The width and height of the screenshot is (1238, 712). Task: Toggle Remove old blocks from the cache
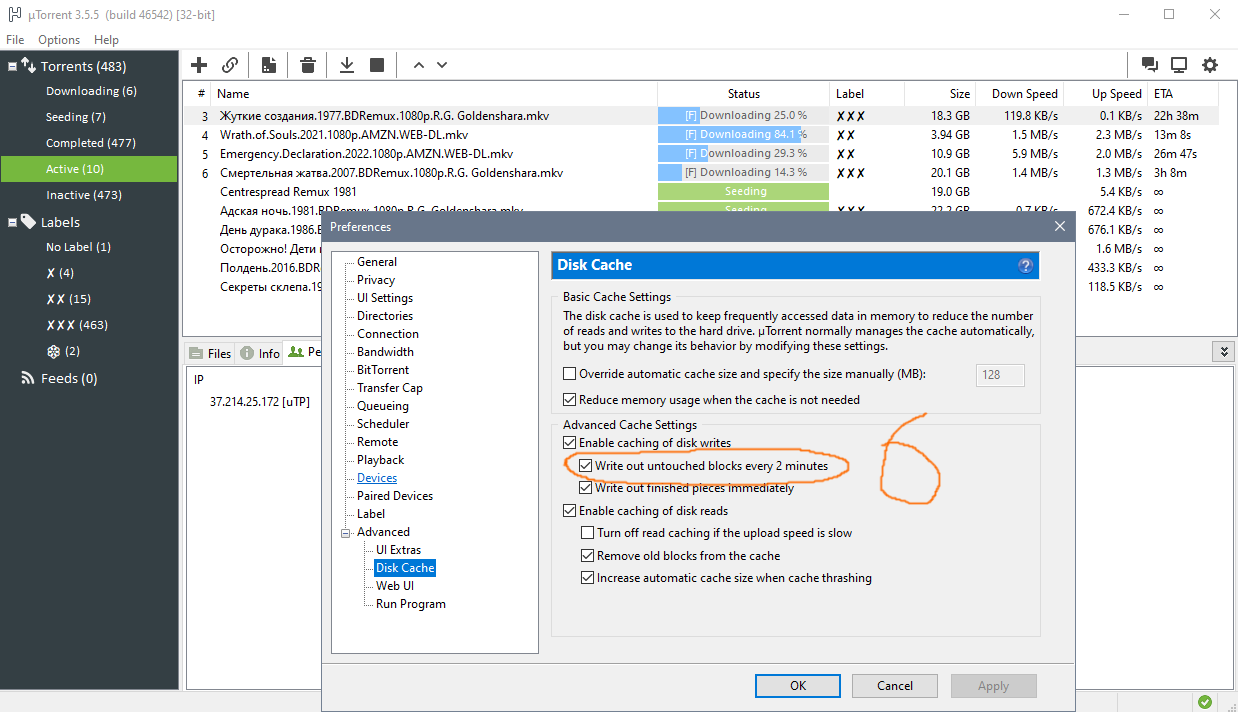pyautogui.click(x=588, y=556)
